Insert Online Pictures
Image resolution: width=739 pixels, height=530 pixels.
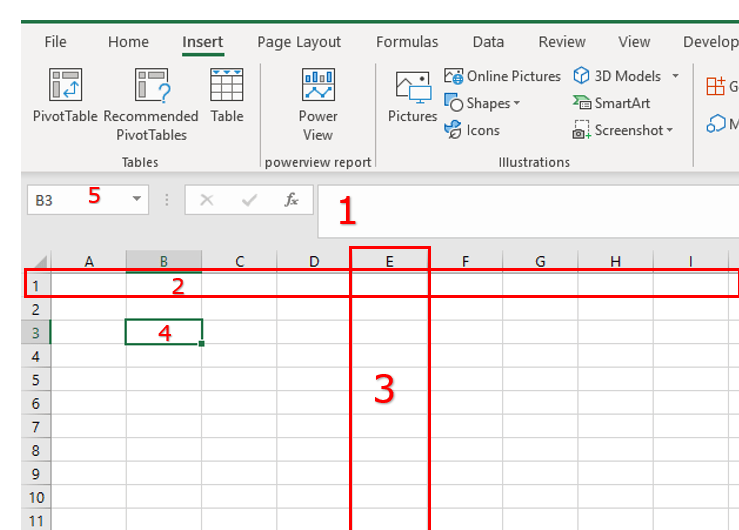click(502, 76)
